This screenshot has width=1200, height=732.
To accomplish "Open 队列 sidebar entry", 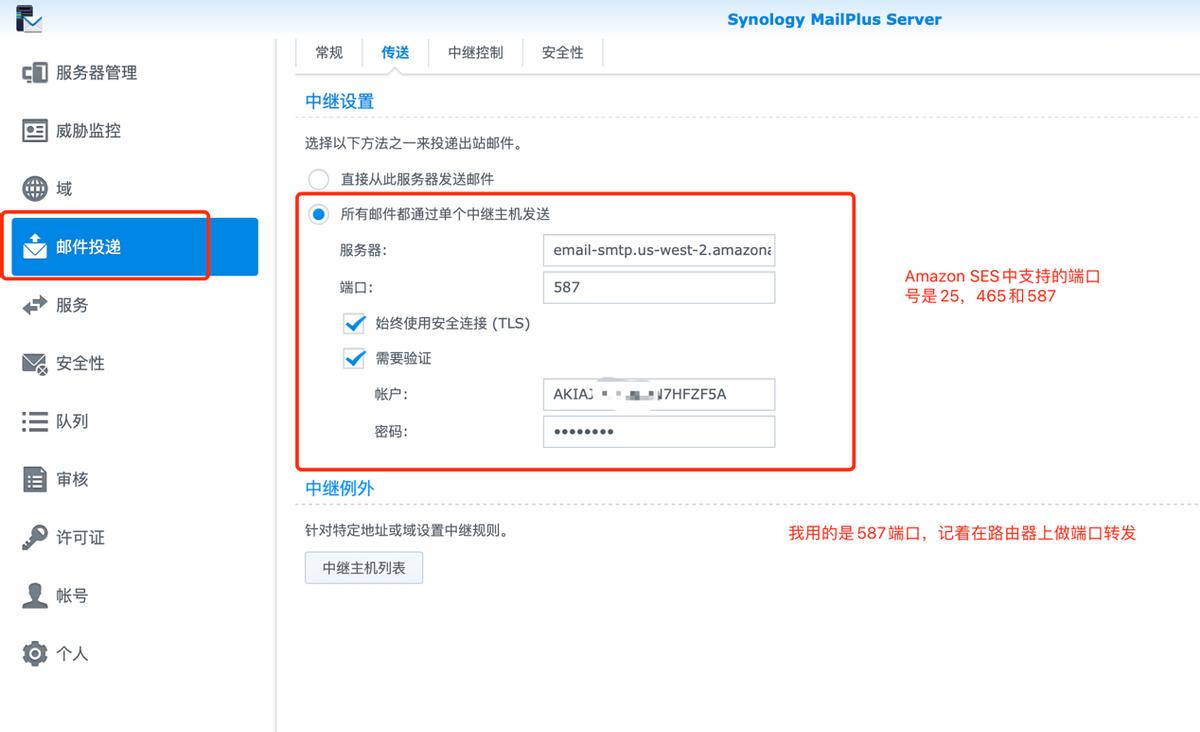I will (135, 421).
